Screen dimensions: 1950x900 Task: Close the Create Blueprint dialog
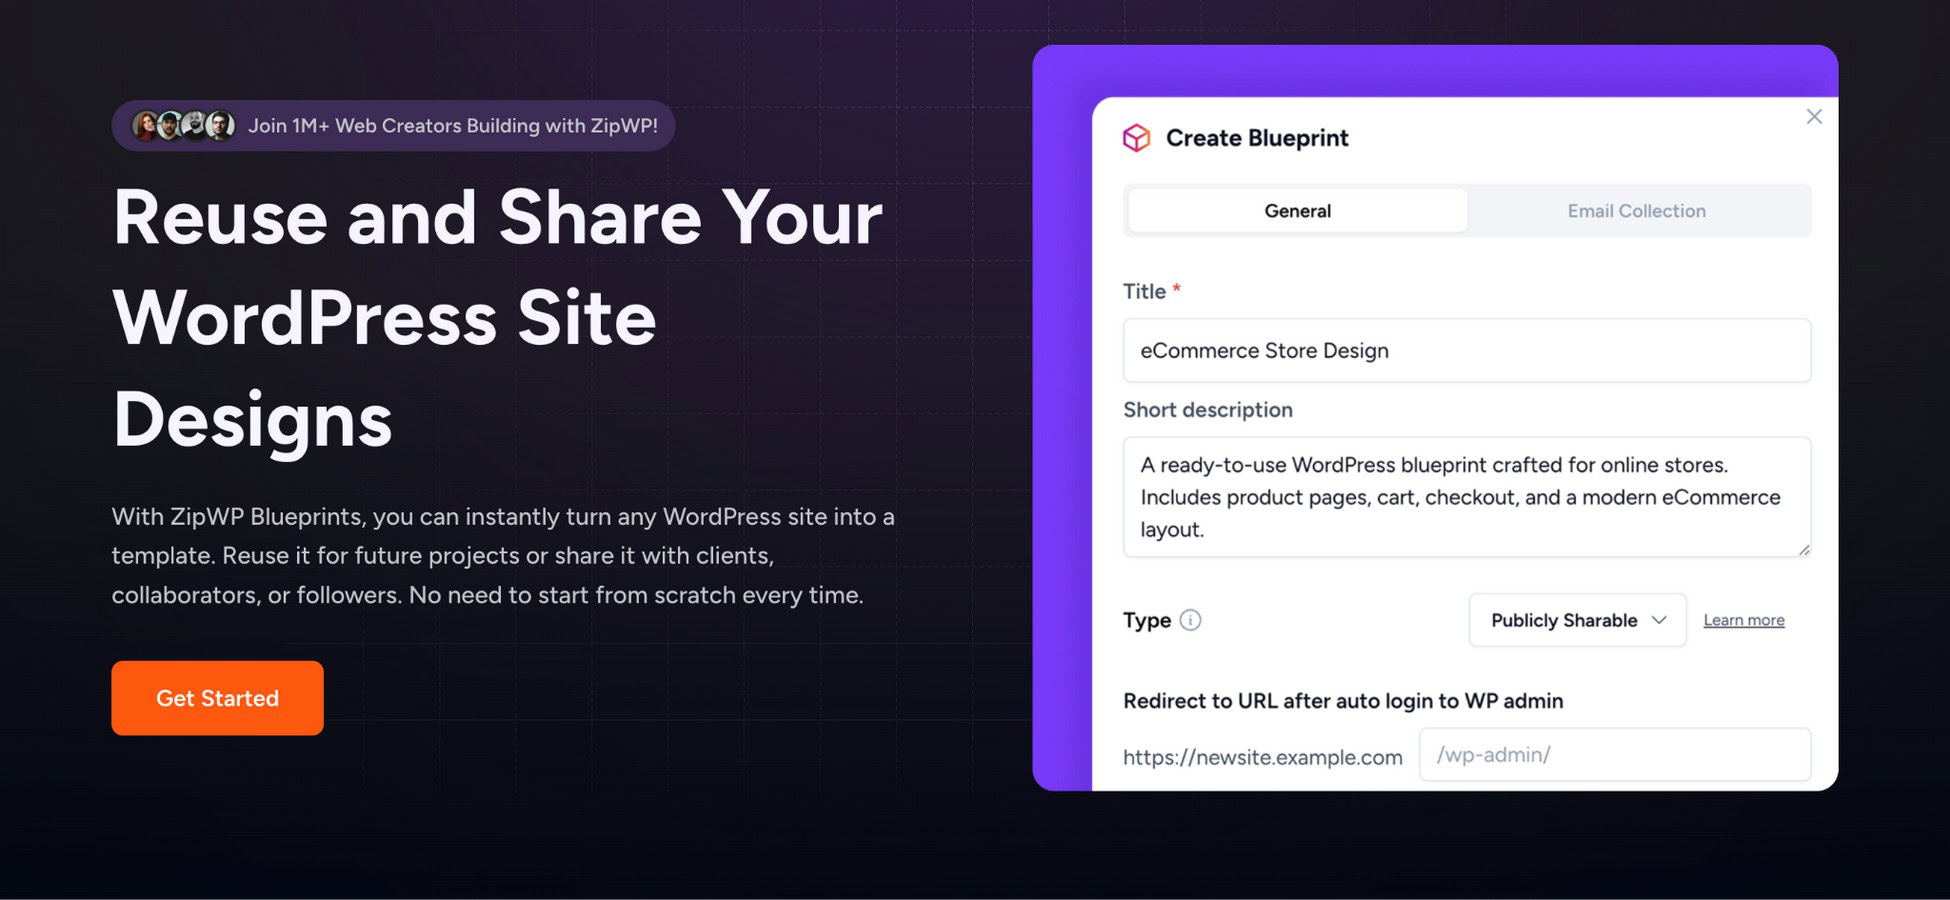click(1814, 116)
